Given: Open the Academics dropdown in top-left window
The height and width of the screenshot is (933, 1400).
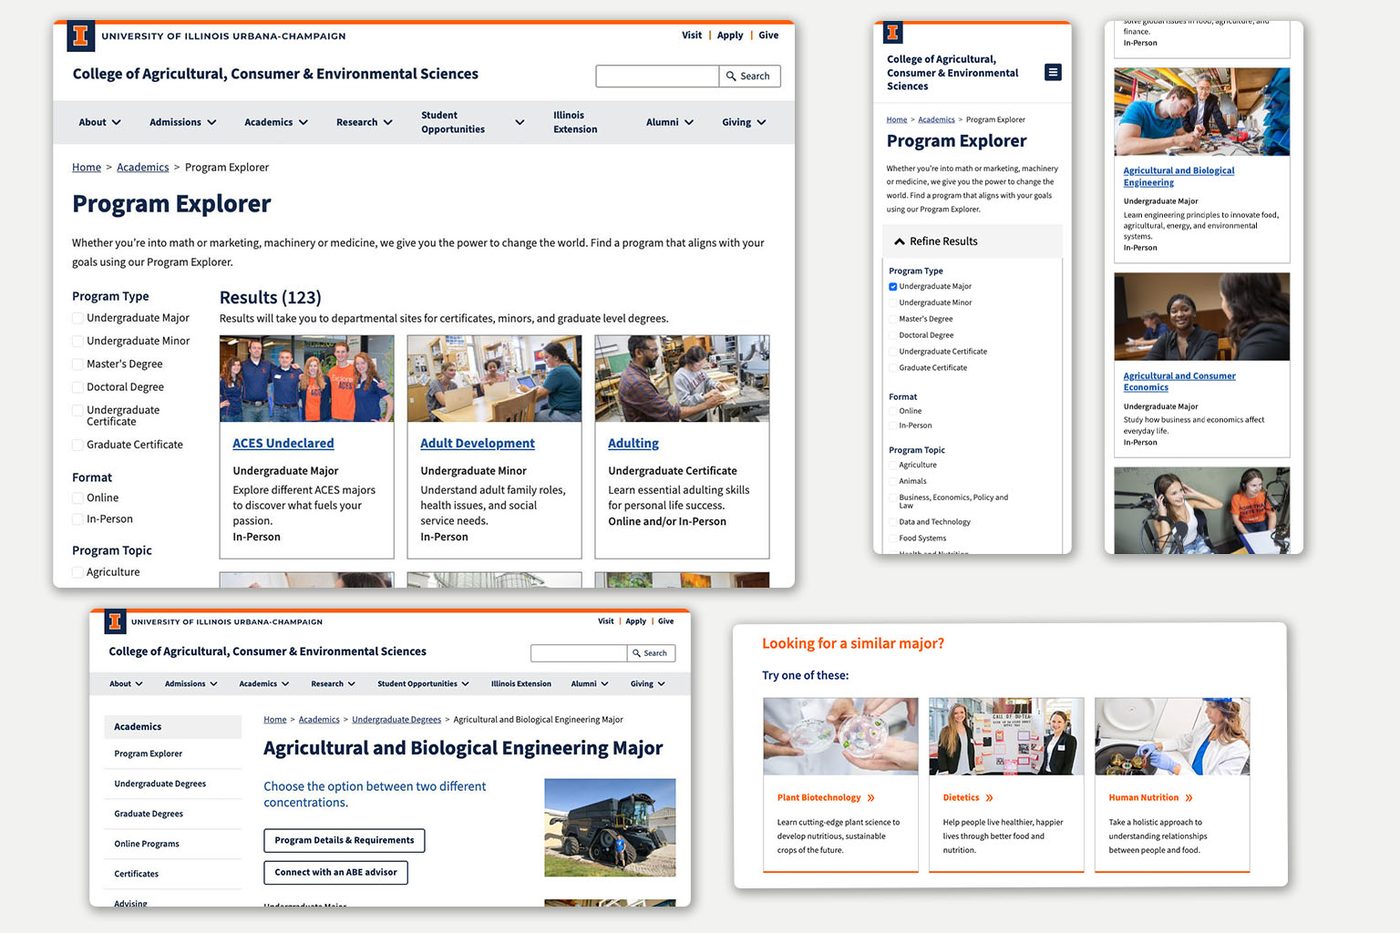Looking at the screenshot, I should tap(276, 122).
